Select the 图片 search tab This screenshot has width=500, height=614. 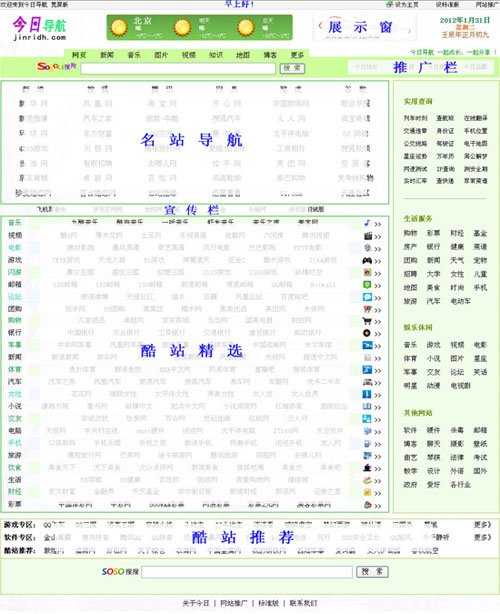(161, 55)
